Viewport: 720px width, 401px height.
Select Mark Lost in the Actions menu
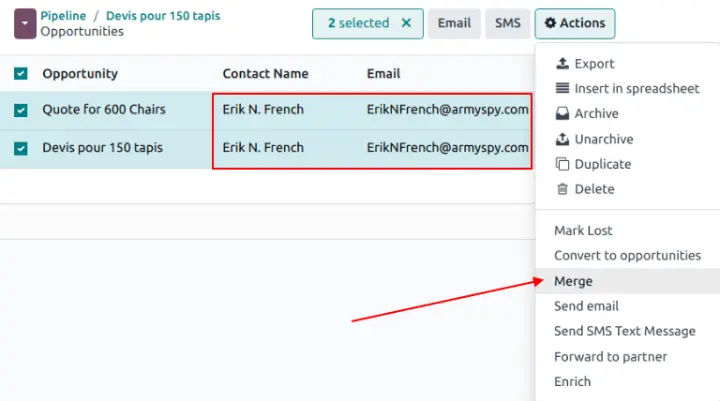(583, 230)
